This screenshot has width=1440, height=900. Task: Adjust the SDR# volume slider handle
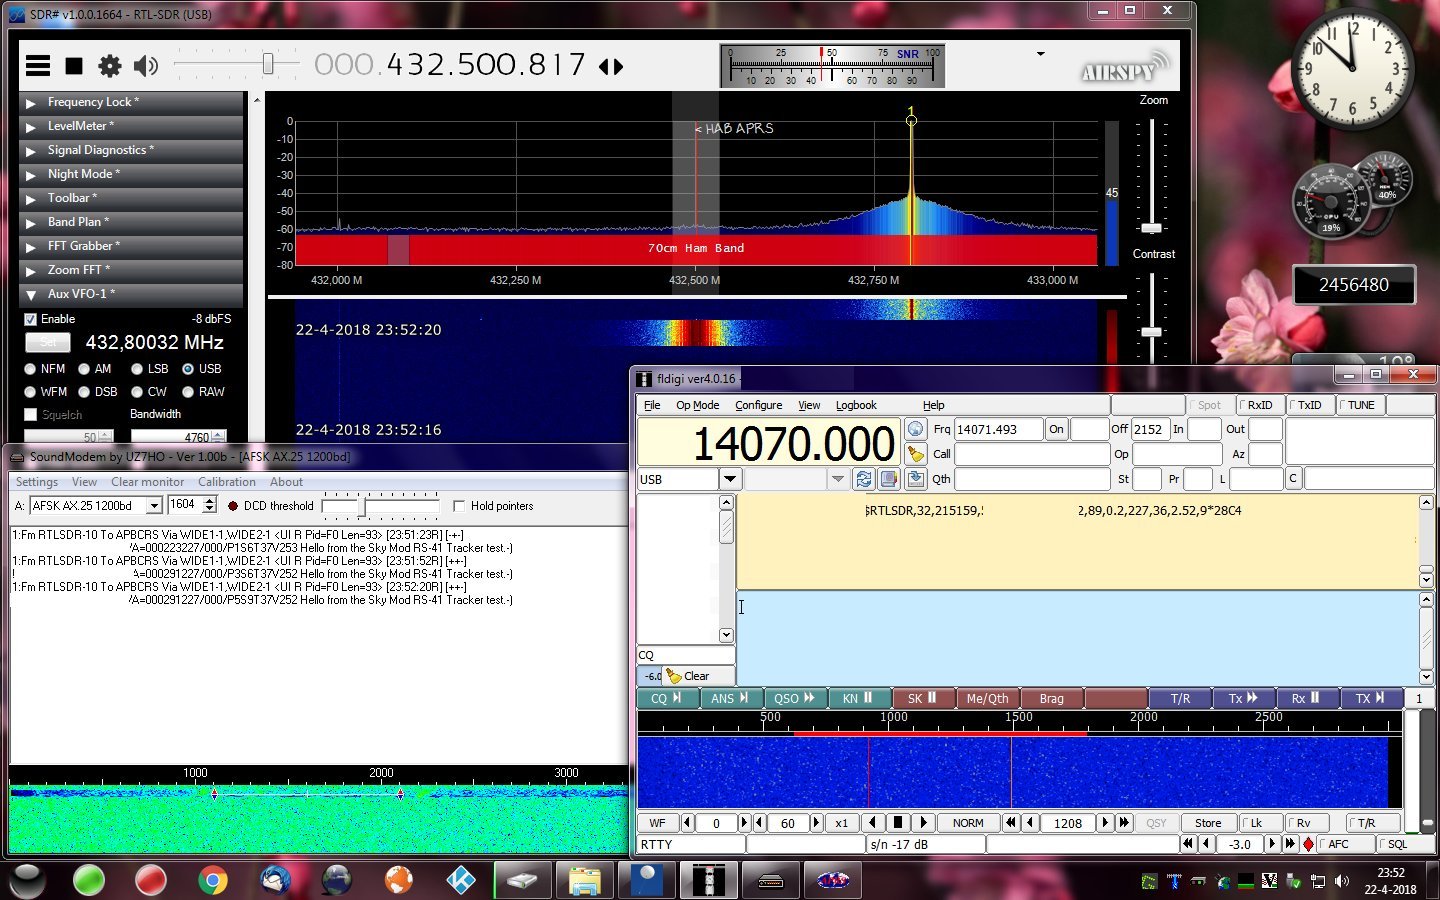(x=268, y=65)
